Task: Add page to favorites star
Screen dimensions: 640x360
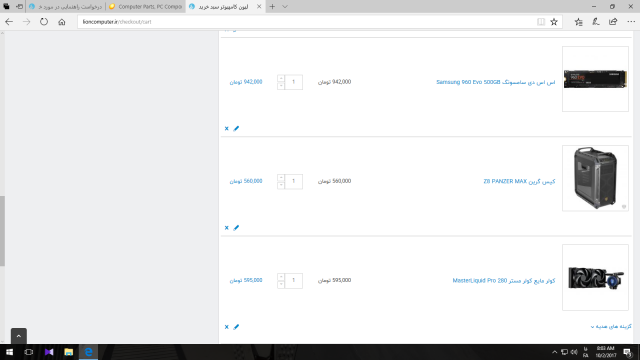Action: point(554,22)
